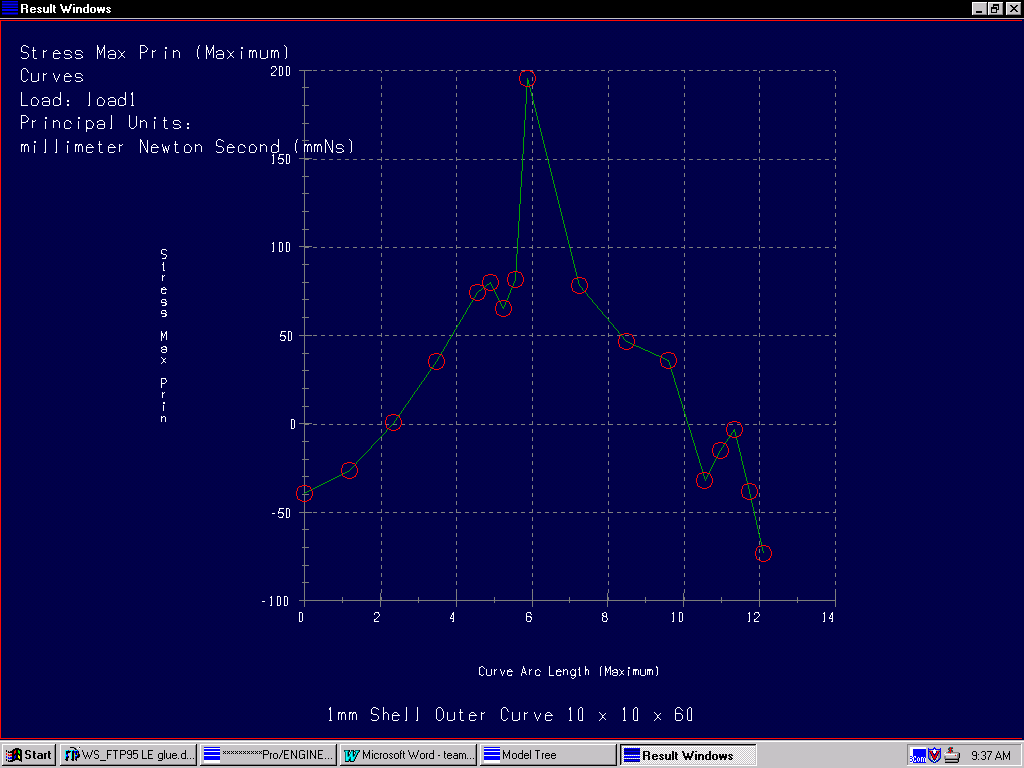
Task: Select Result Windows taskbar button
Action: point(688,755)
